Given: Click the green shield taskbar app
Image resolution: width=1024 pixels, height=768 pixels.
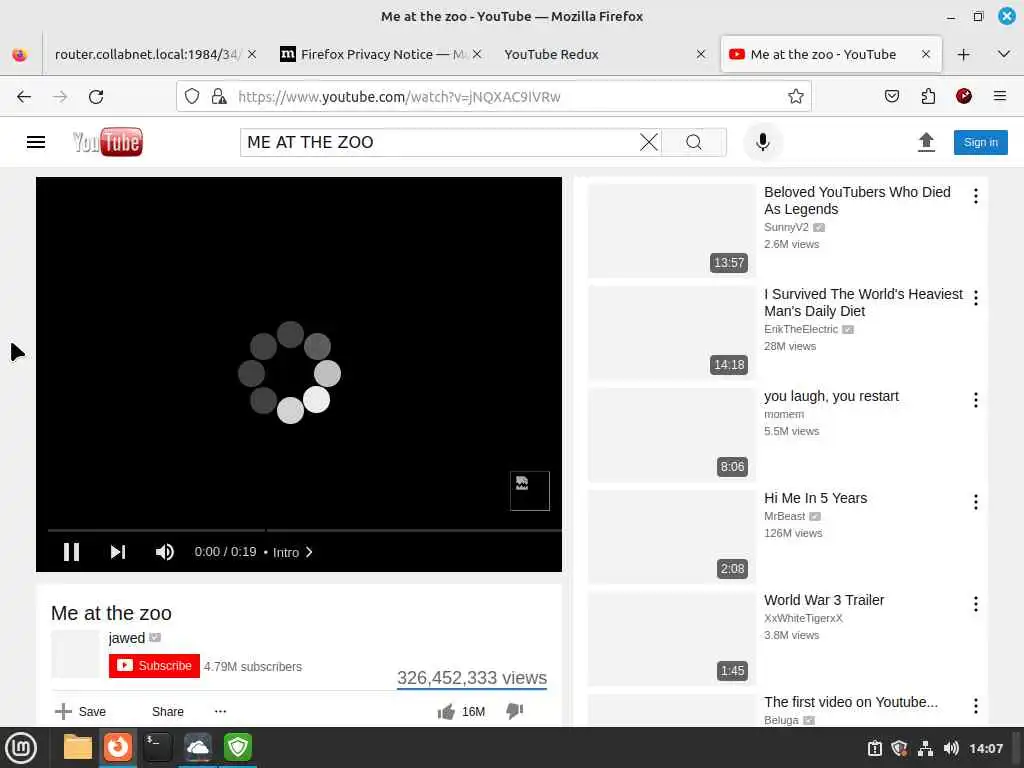Looking at the screenshot, I should point(238,747).
